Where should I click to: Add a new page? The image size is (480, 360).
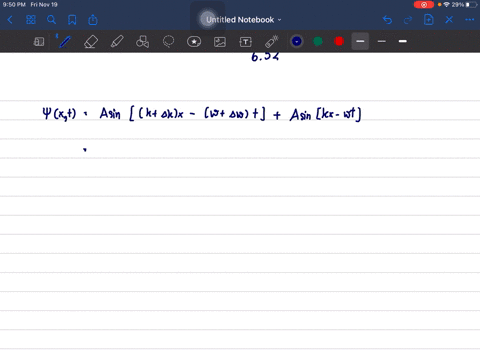(429, 20)
